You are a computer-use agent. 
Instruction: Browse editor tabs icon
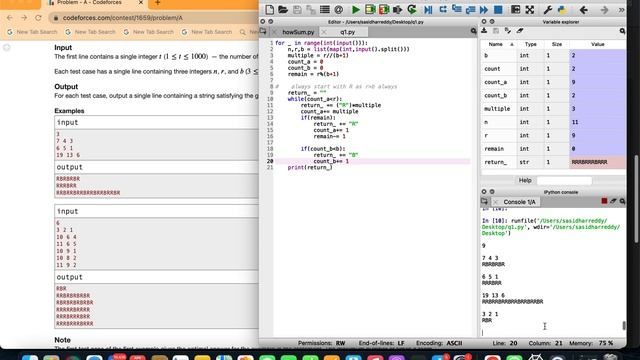(x=263, y=31)
